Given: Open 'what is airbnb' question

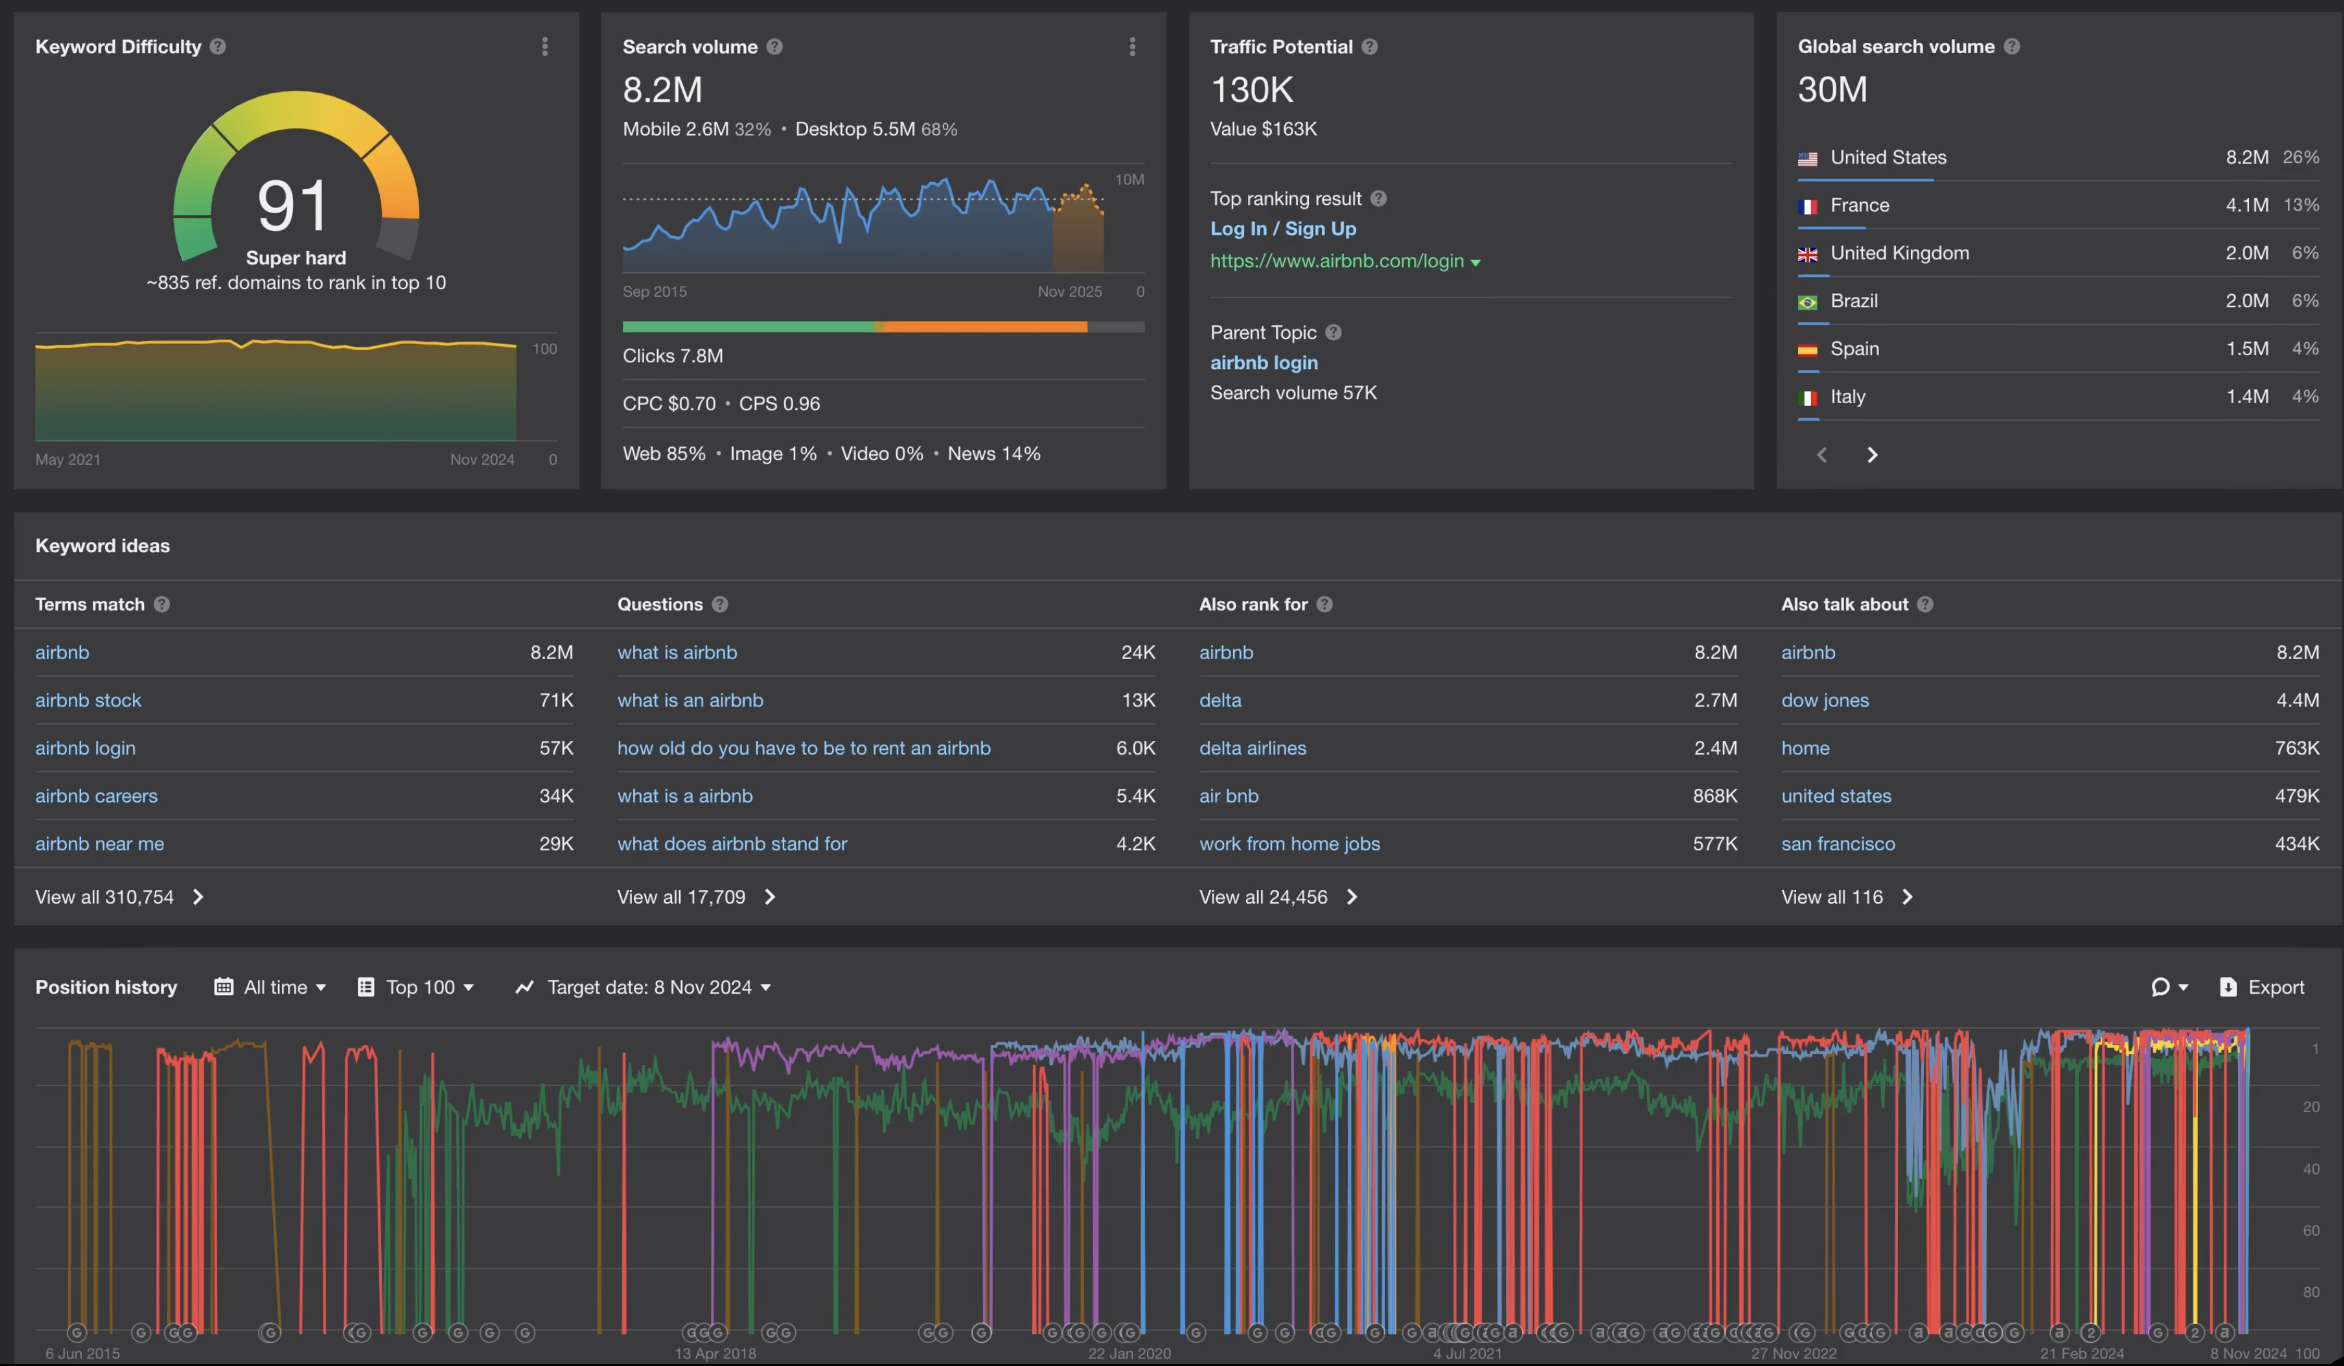Looking at the screenshot, I should (677, 652).
